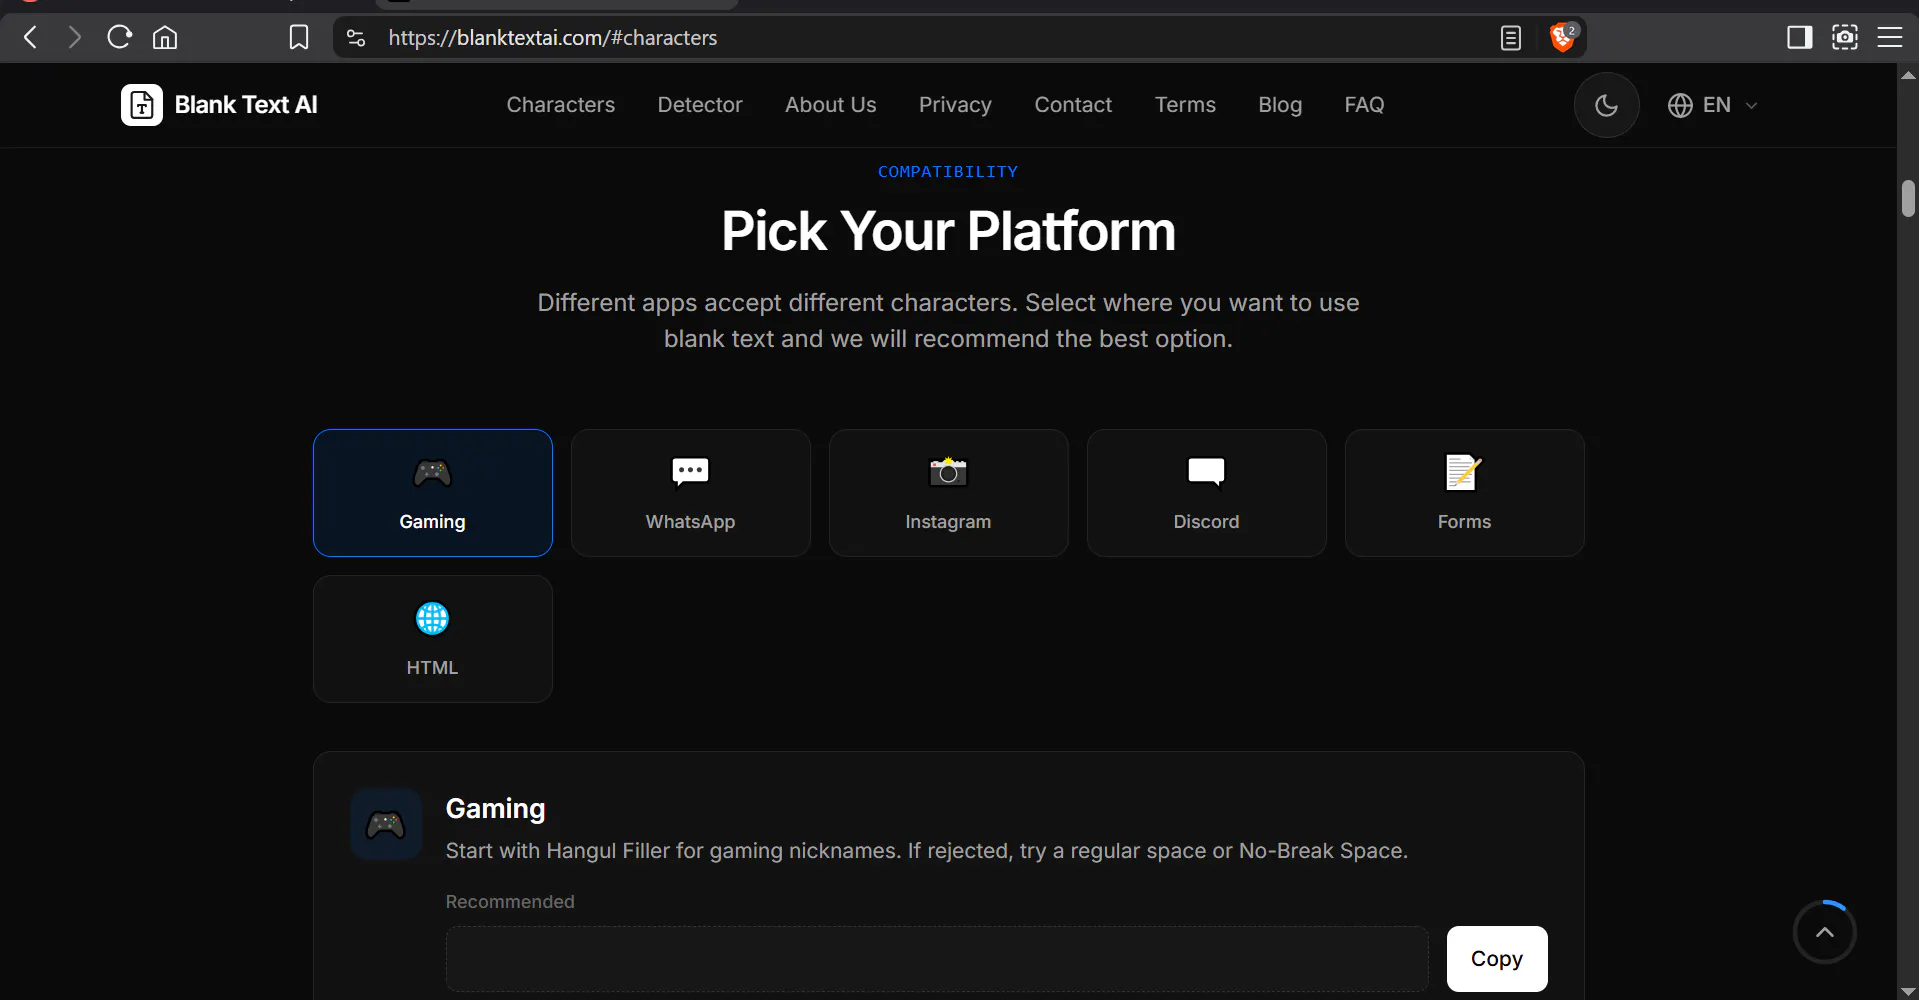Go to the browser home icon
This screenshot has height=1000, width=1919.
click(165, 38)
